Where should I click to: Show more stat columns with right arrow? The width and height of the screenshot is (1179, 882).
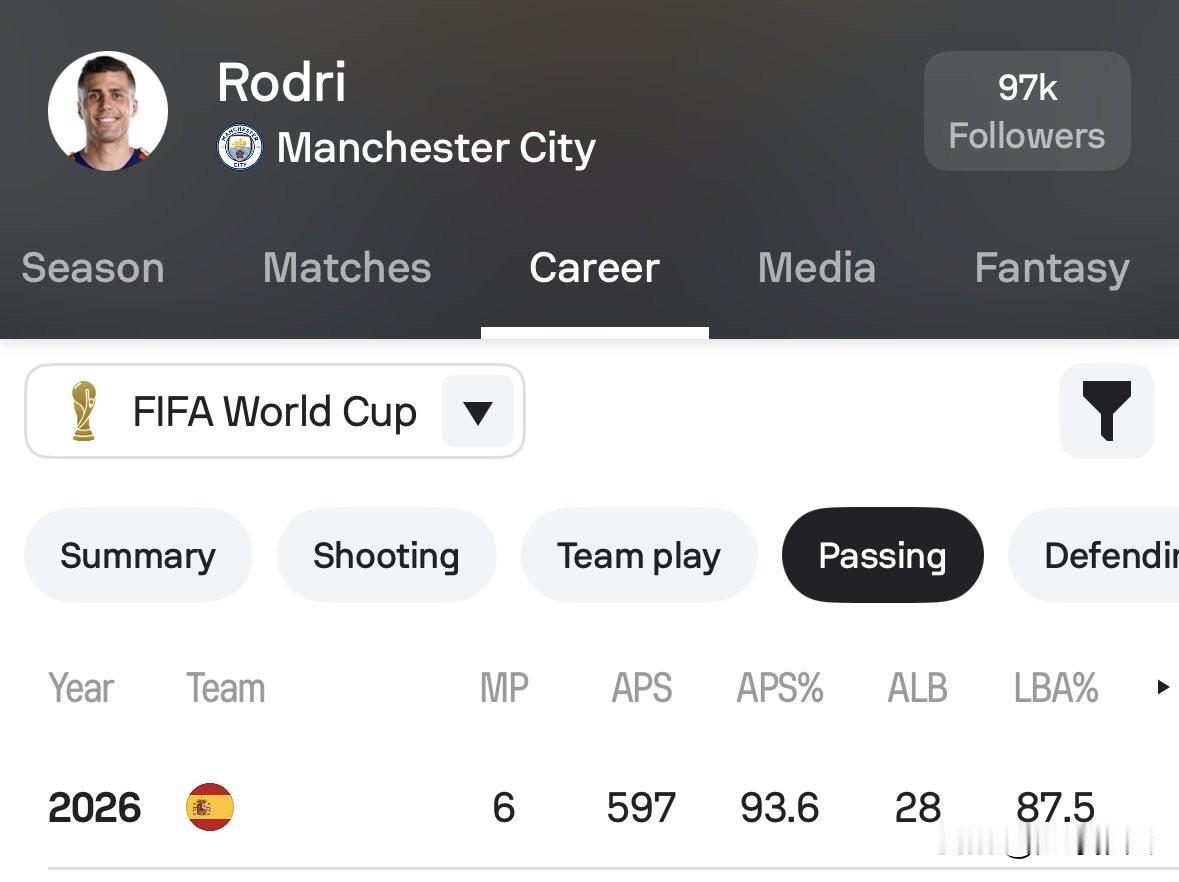[x=1162, y=687]
